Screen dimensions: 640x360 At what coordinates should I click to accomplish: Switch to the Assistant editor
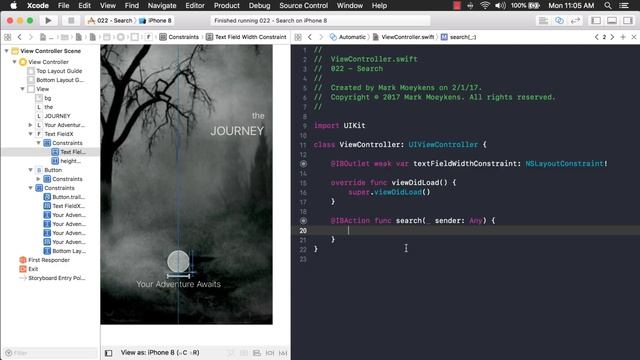(559, 20)
